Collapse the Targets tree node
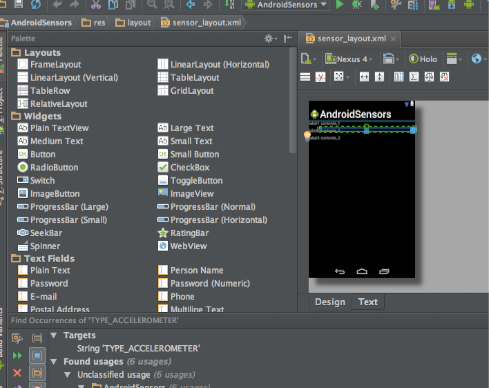The width and height of the screenshot is (489, 388). (x=54, y=335)
